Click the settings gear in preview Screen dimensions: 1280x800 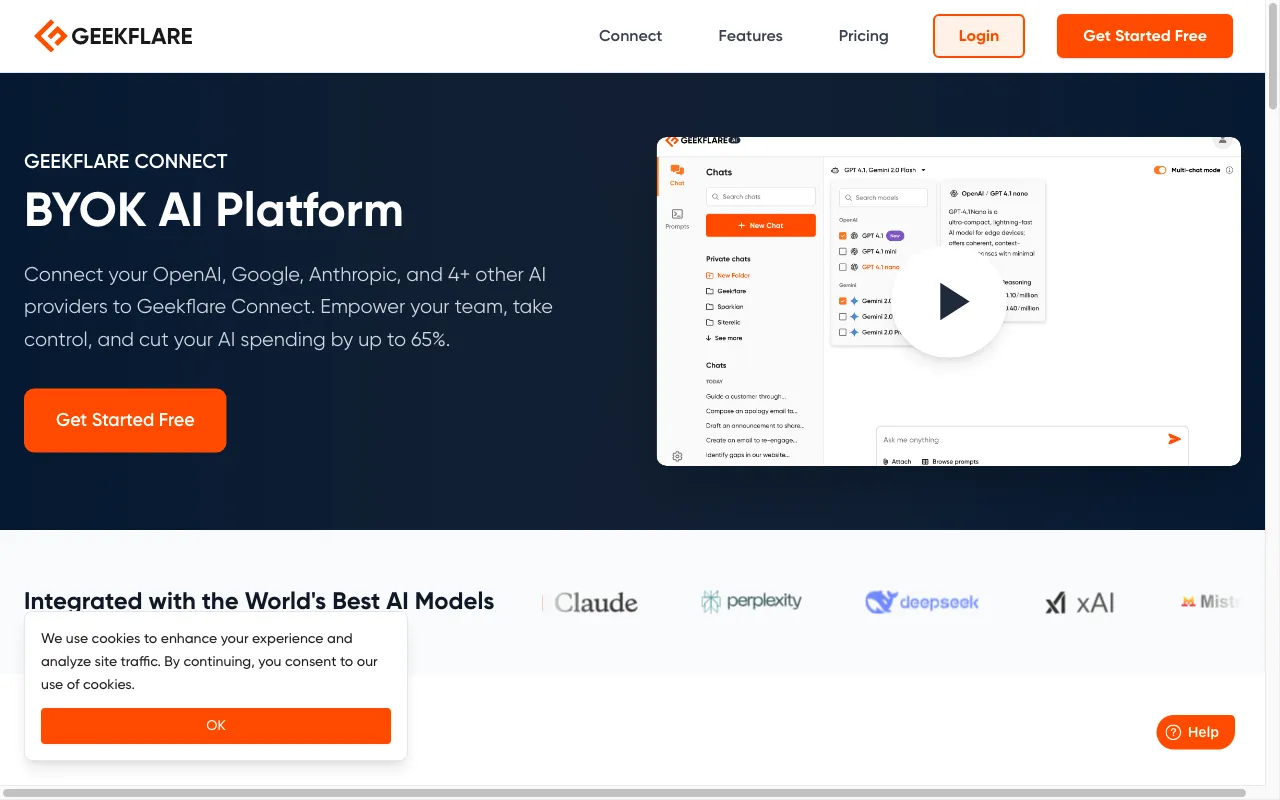[677, 456]
